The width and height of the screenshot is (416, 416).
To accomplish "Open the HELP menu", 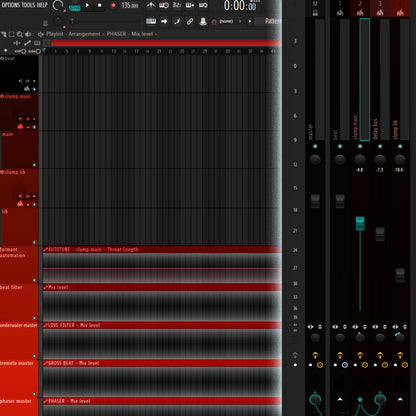I will 42,5.
